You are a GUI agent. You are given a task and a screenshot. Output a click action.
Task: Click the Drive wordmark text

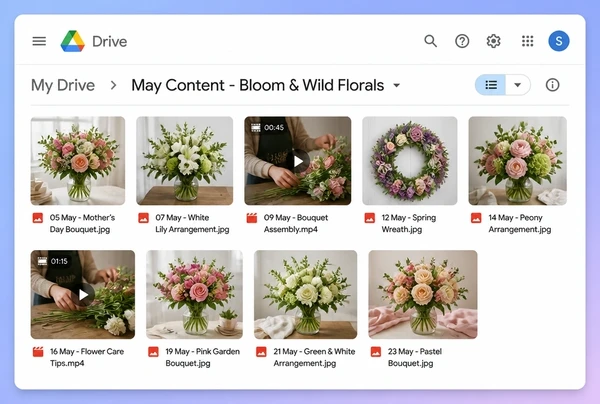click(x=109, y=41)
